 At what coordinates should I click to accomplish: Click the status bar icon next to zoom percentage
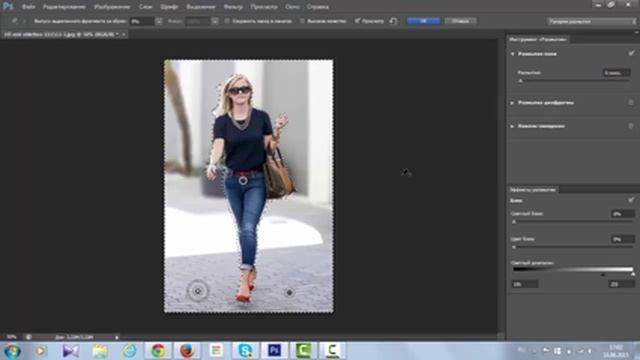click(x=28, y=337)
